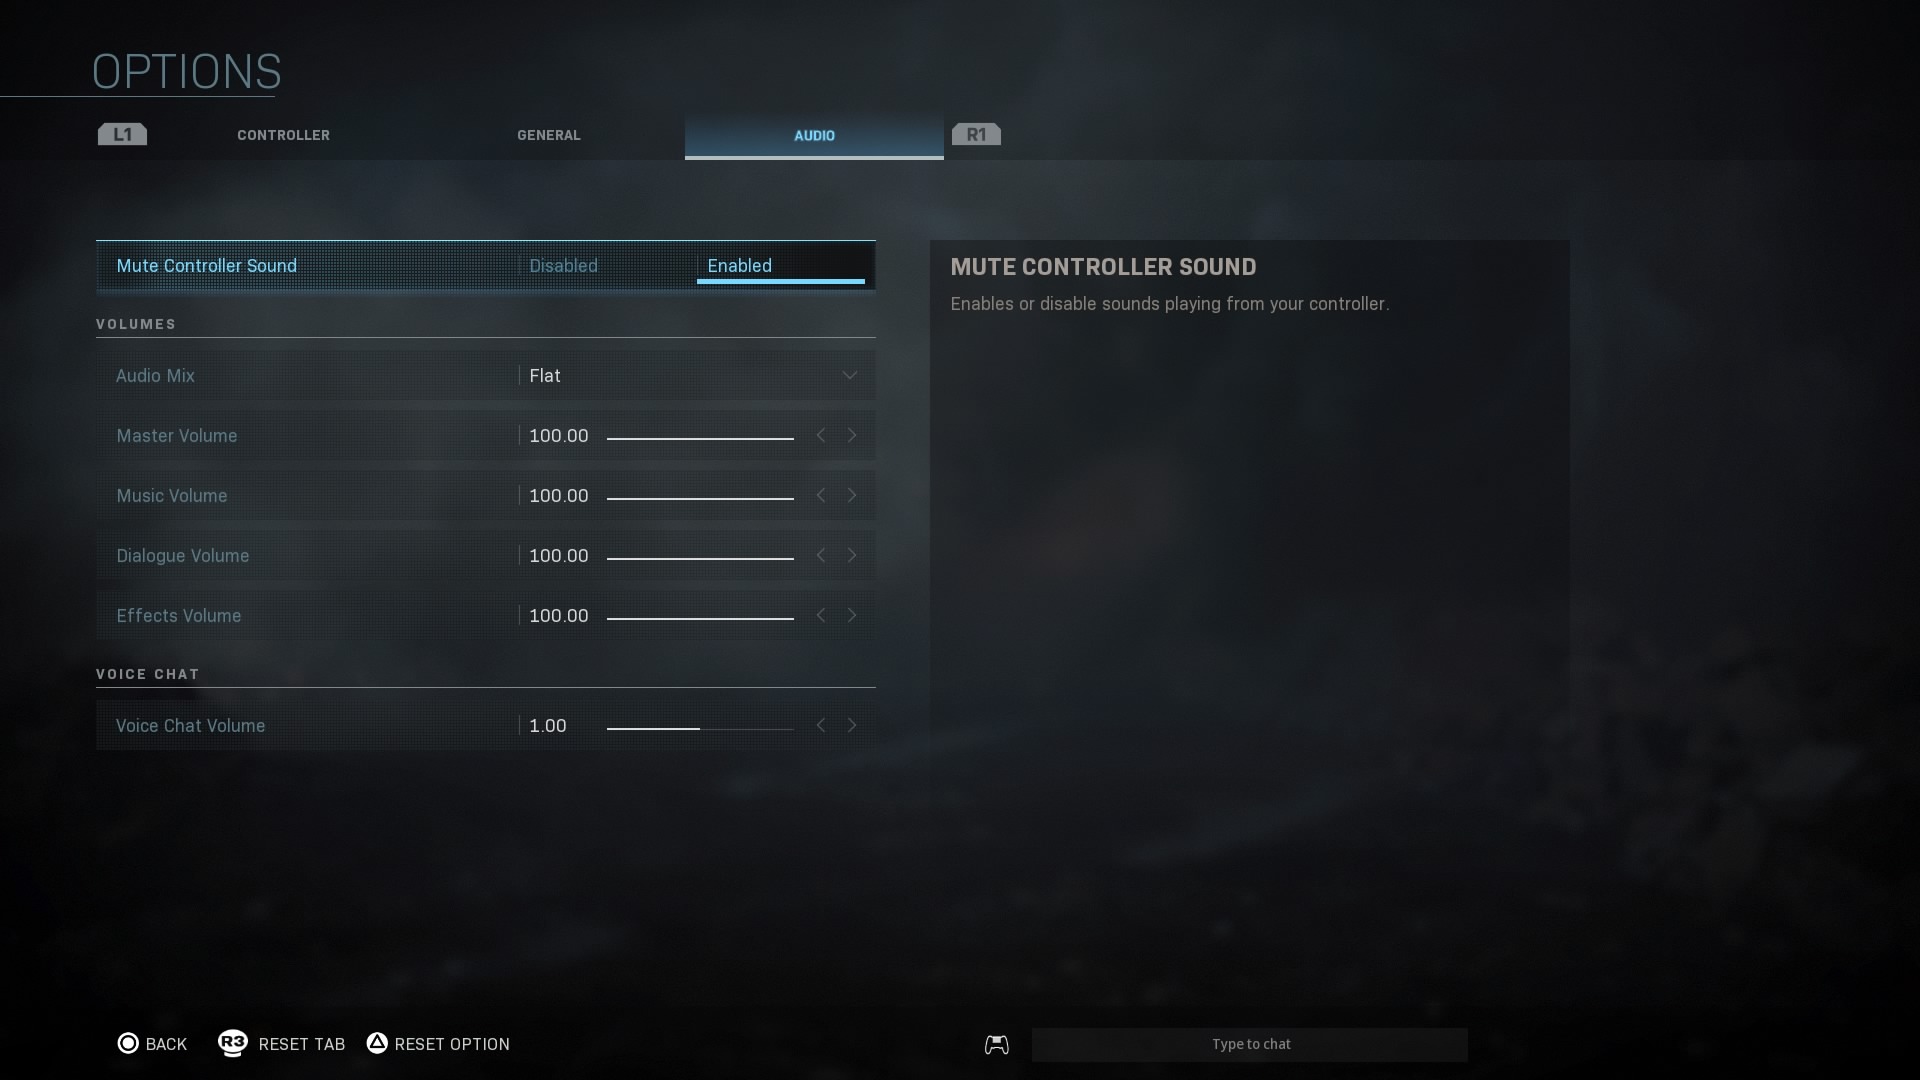
Task: Click the right arrow on Effects Volume
Action: [852, 615]
